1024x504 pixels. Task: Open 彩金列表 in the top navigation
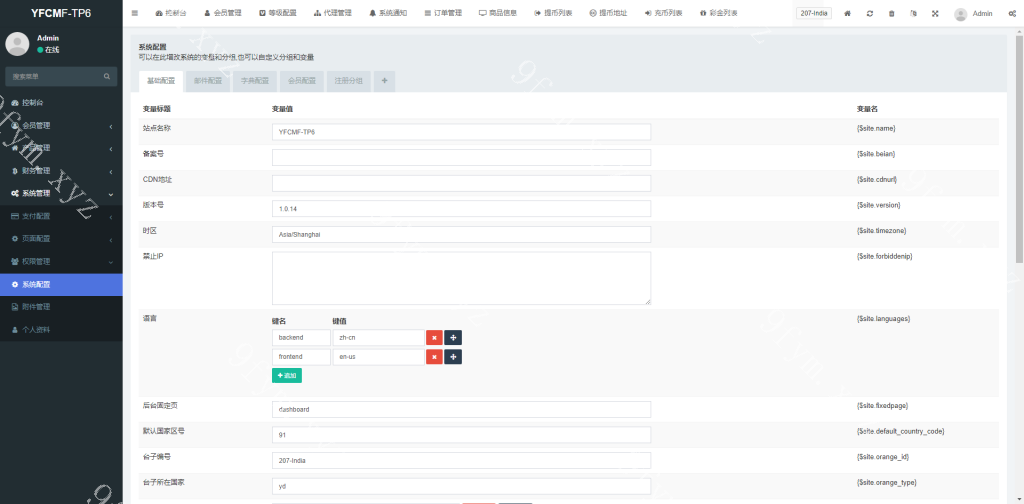718,13
